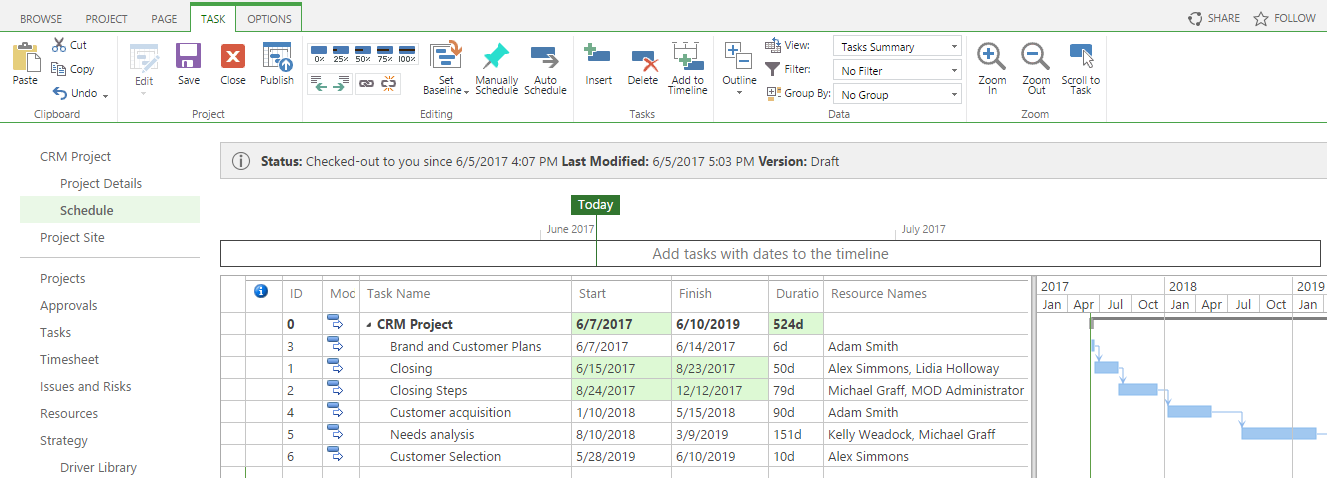
Task: Zoom In on the Gantt chart
Action: click(992, 68)
